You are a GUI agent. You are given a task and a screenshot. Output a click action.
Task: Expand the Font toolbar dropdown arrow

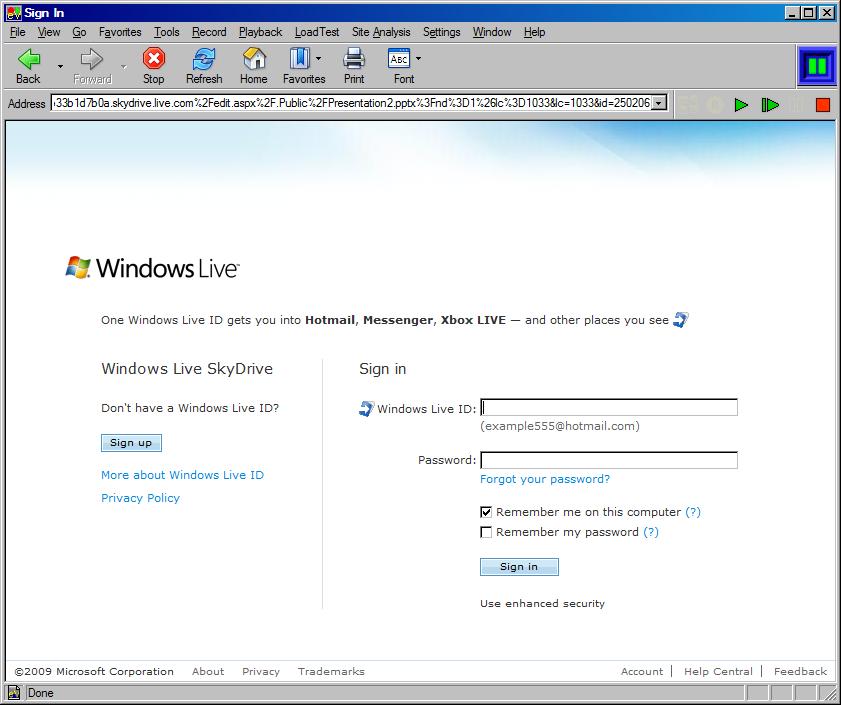418,58
